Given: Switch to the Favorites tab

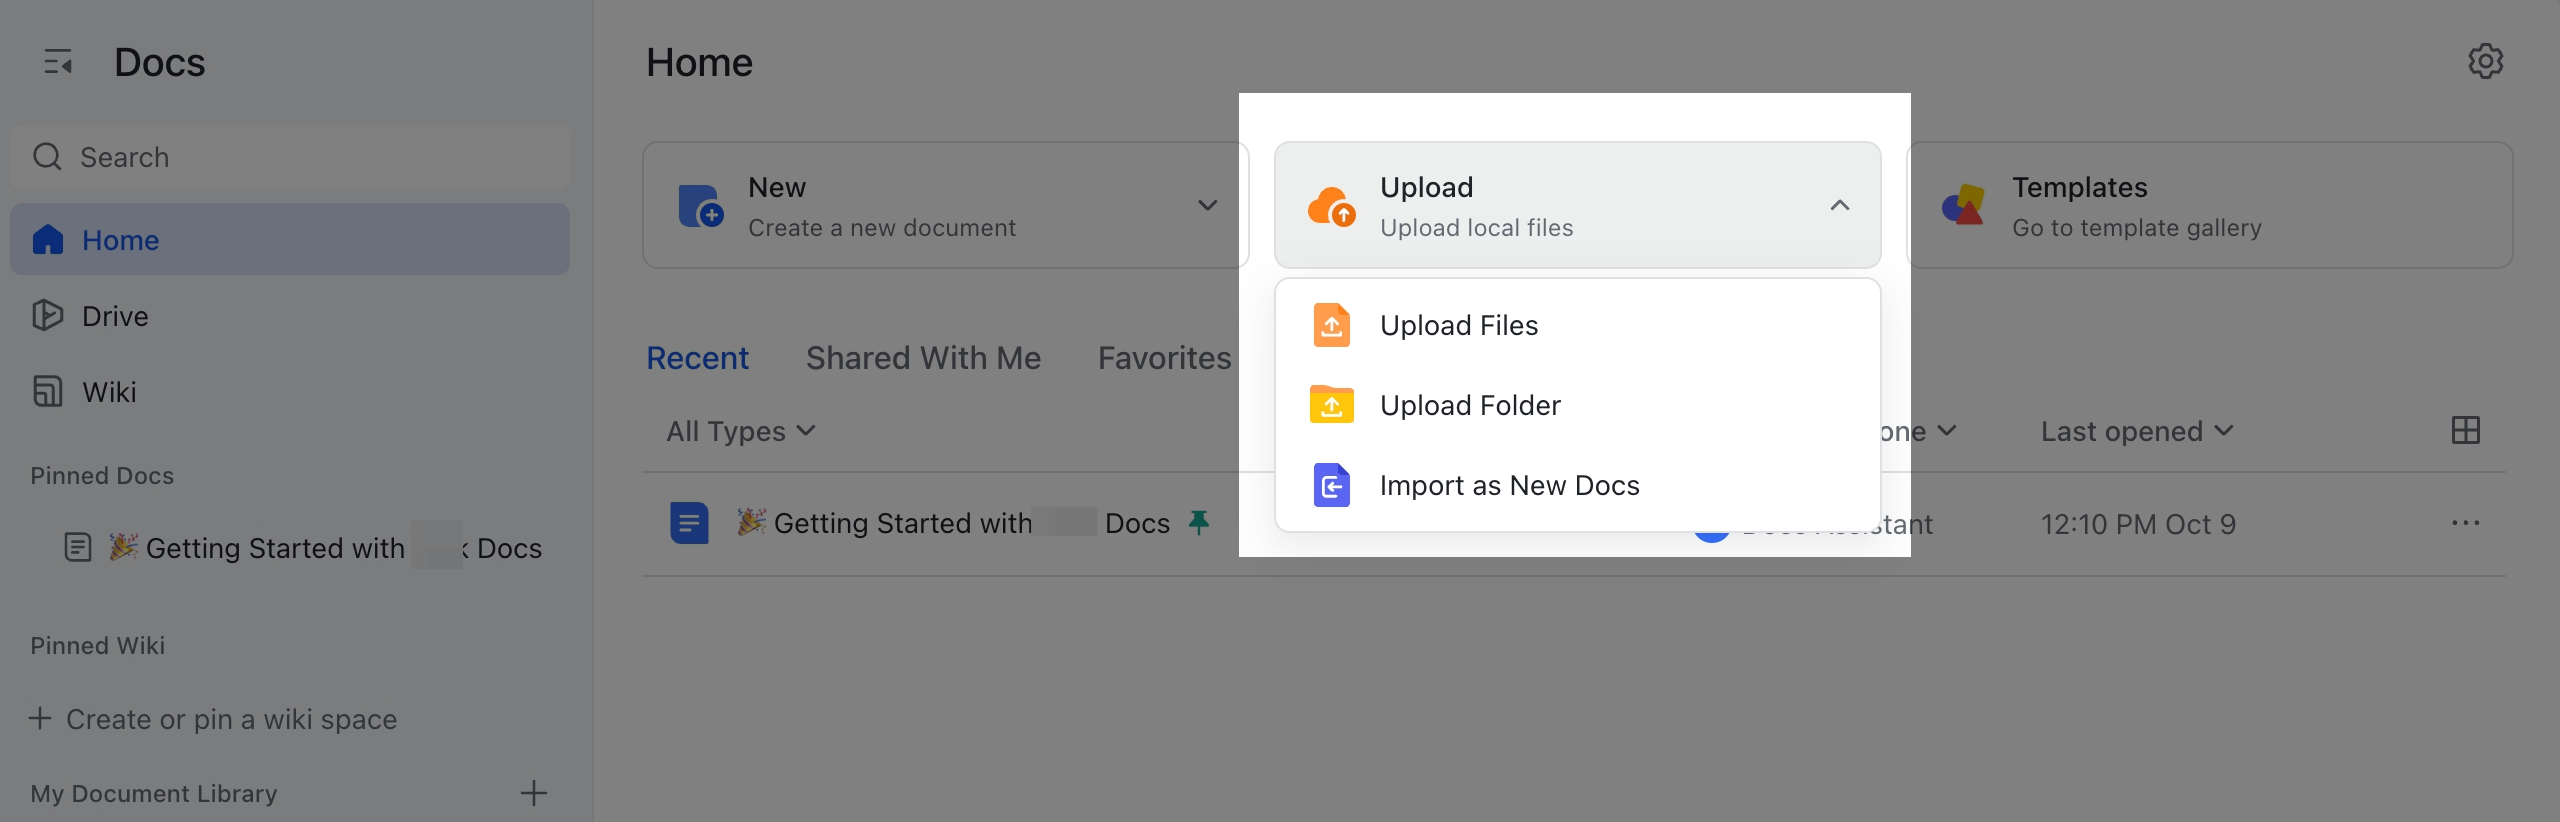Looking at the screenshot, I should 1164,358.
